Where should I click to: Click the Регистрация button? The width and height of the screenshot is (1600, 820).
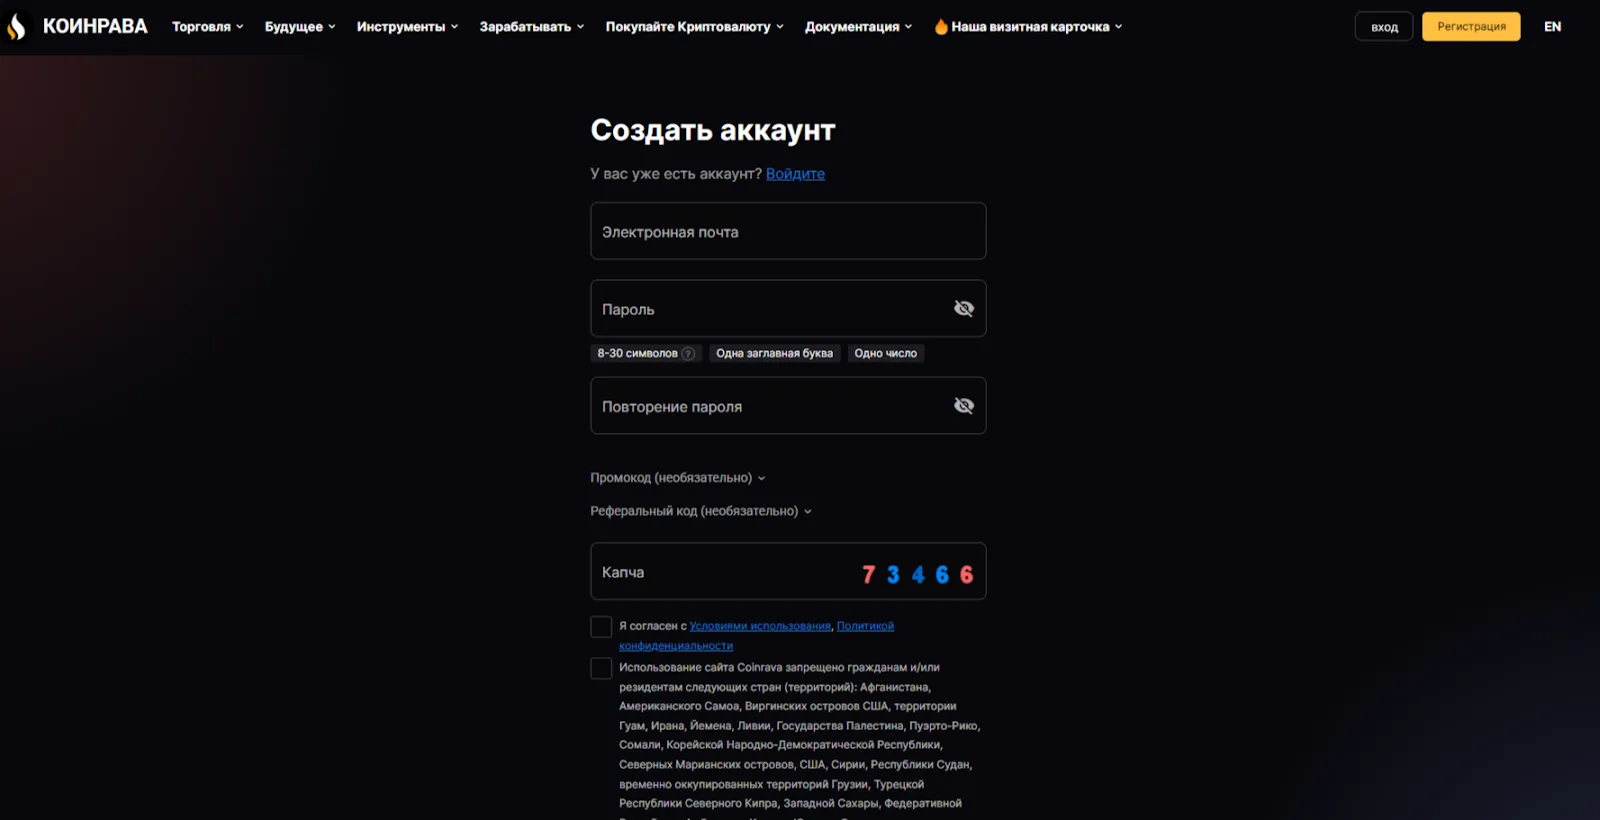click(x=1471, y=27)
